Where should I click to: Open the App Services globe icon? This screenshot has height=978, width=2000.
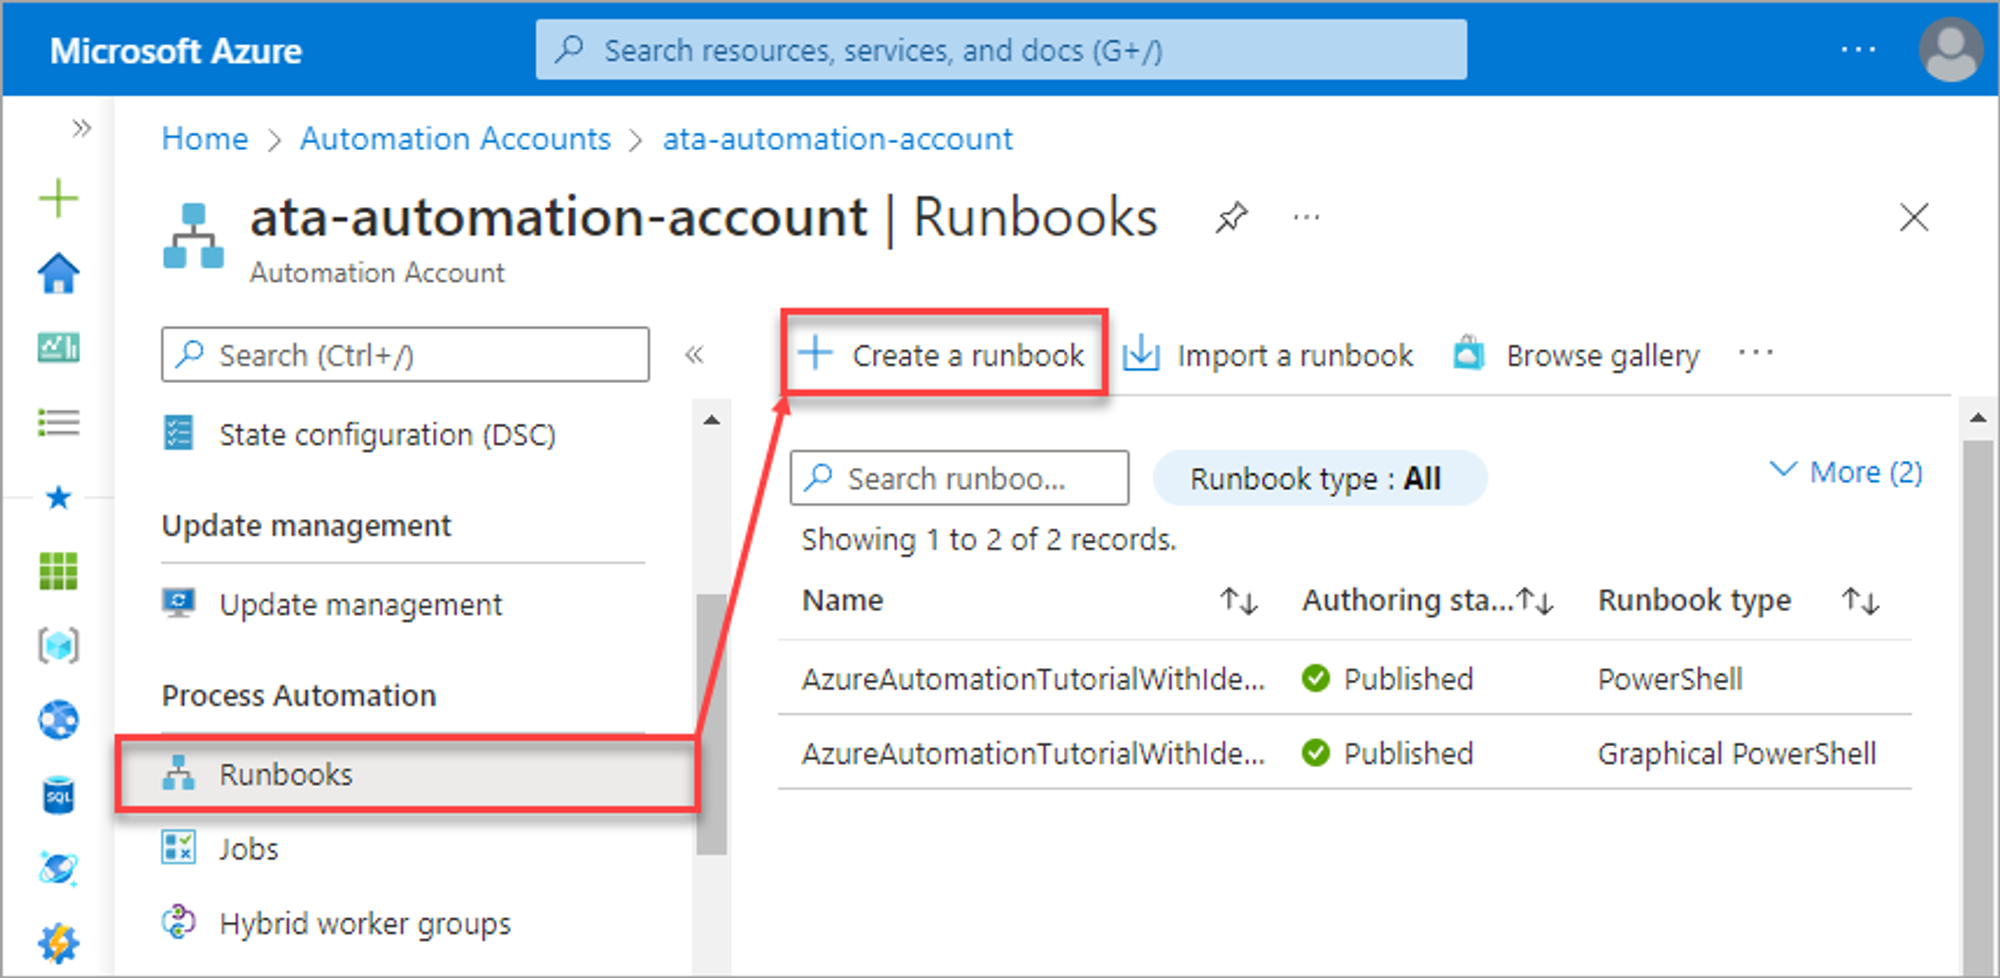pos(58,720)
